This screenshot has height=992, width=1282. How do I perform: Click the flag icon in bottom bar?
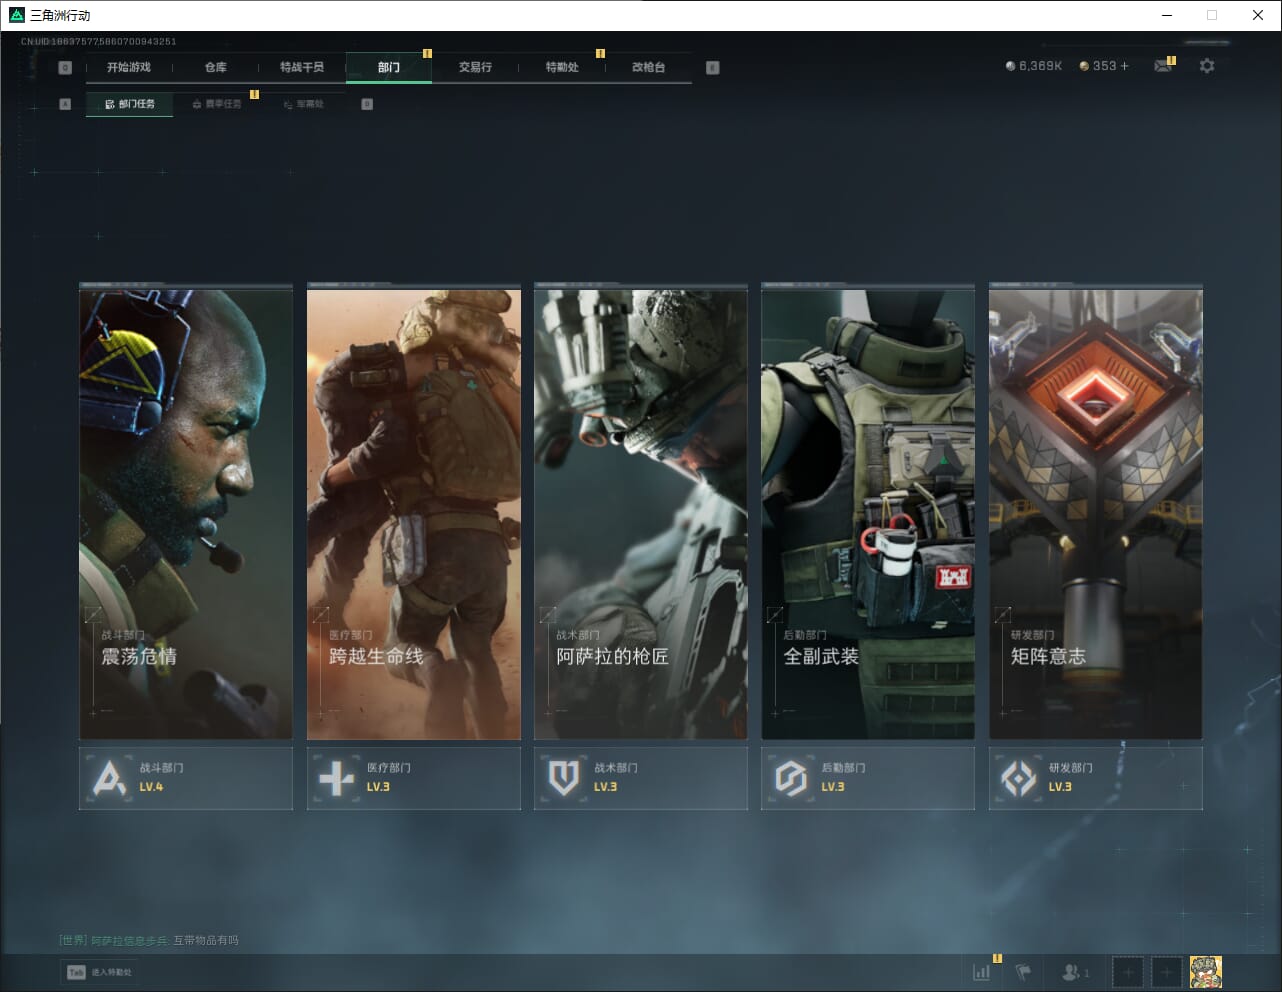[x=1023, y=971]
